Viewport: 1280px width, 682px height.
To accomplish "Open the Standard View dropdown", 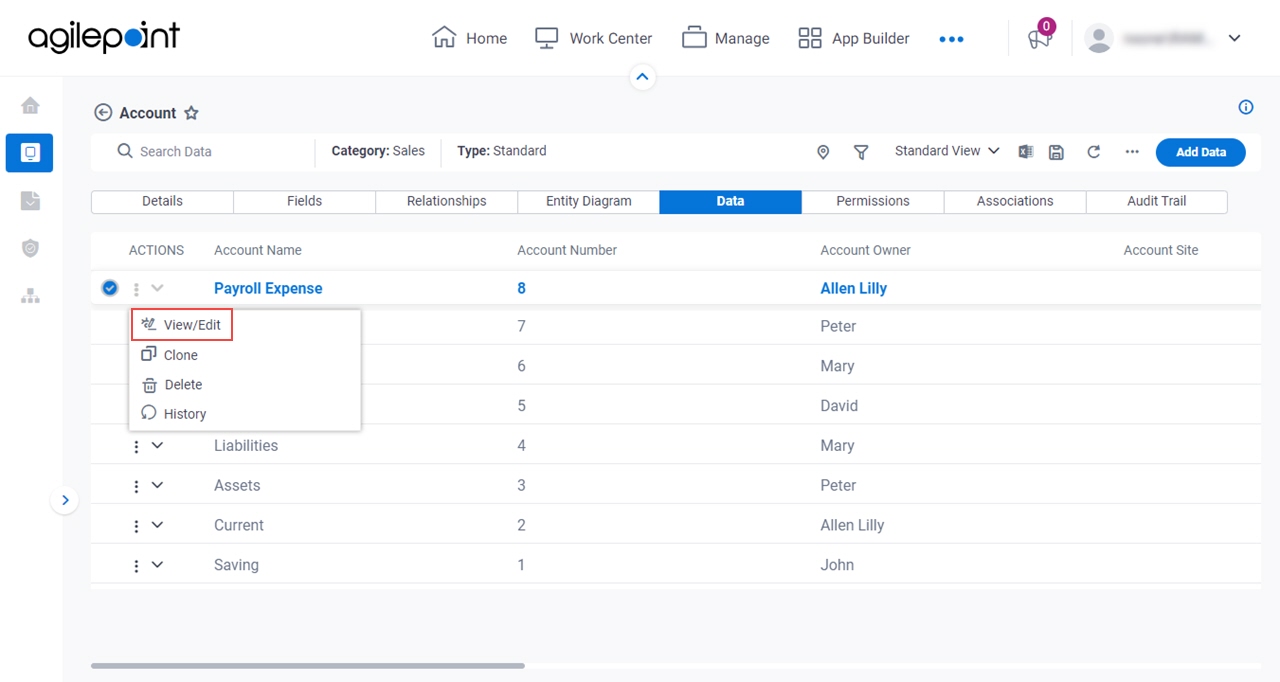I will (947, 151).
